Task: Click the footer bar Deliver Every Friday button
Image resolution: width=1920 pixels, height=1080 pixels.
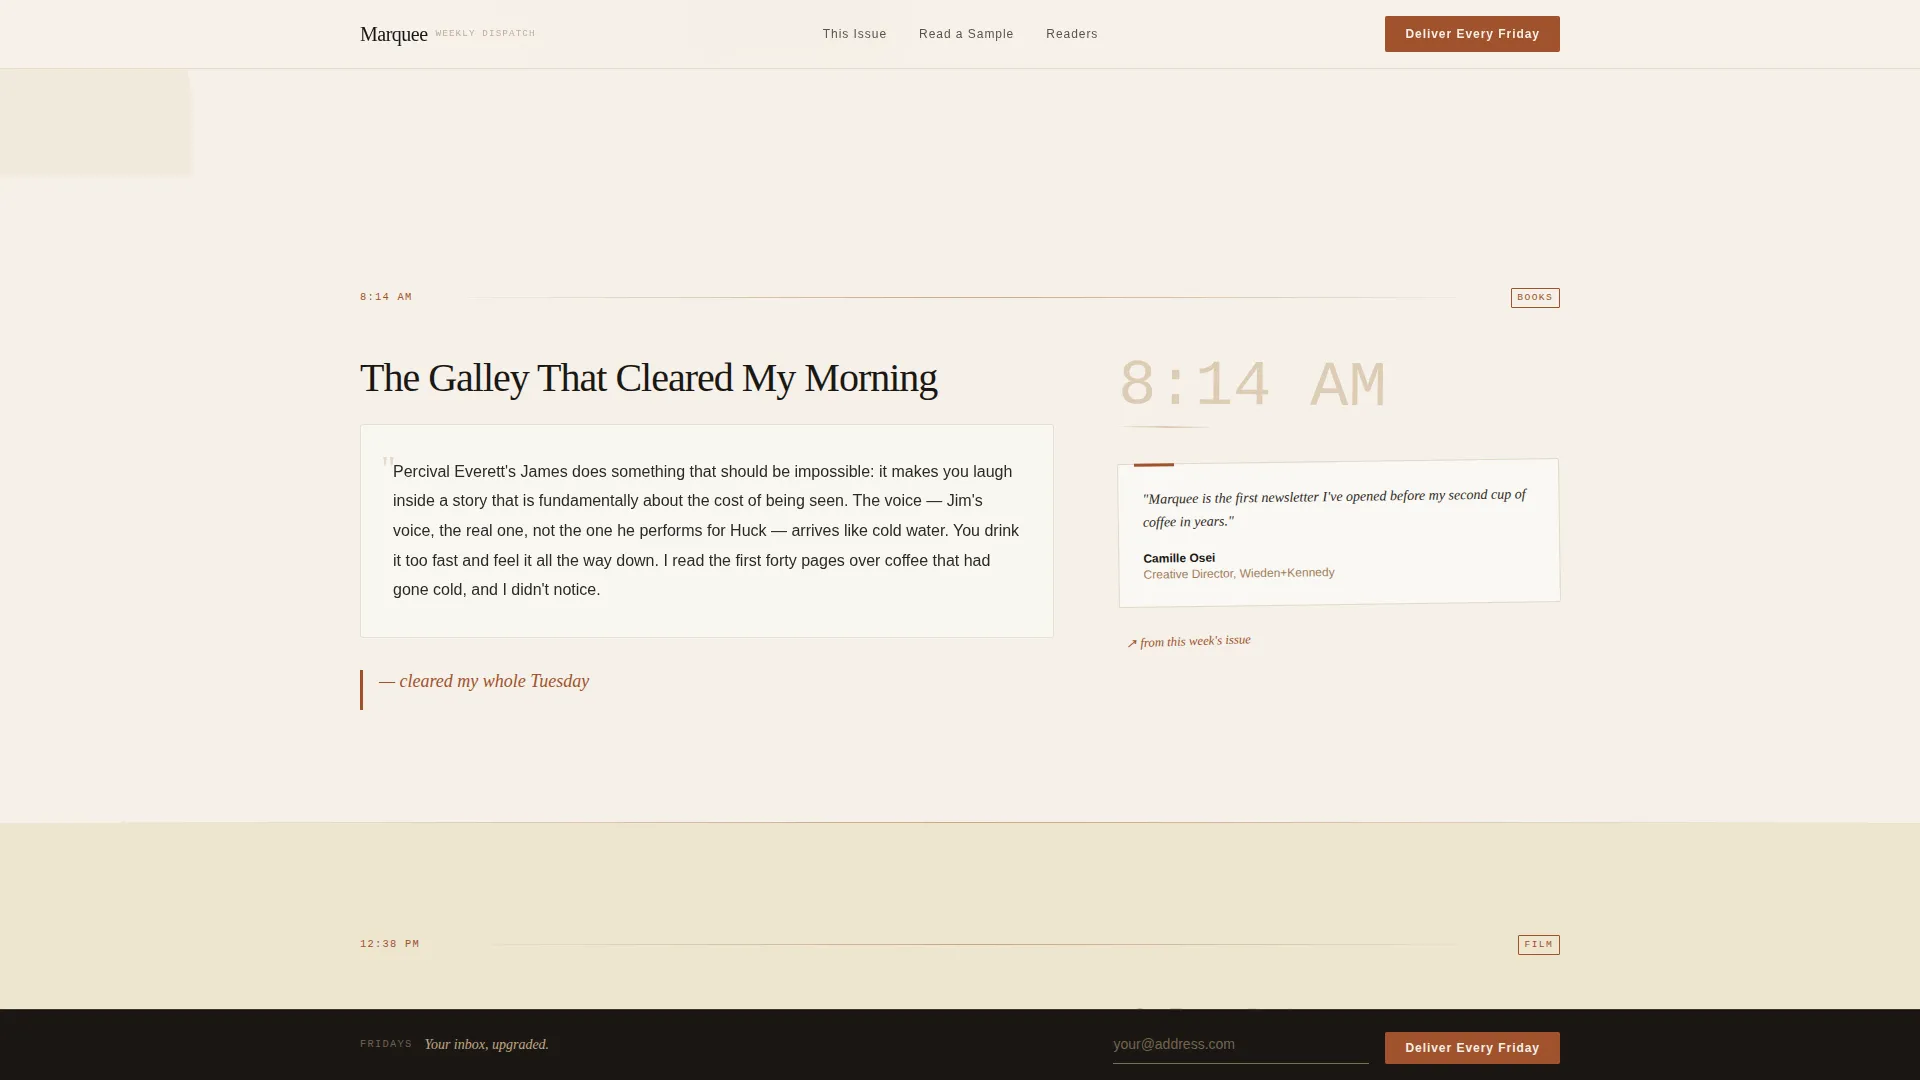Action: click(1472, 1048)
